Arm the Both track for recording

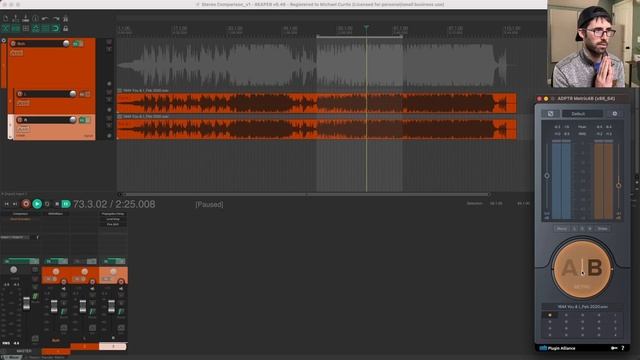point(13,43)
